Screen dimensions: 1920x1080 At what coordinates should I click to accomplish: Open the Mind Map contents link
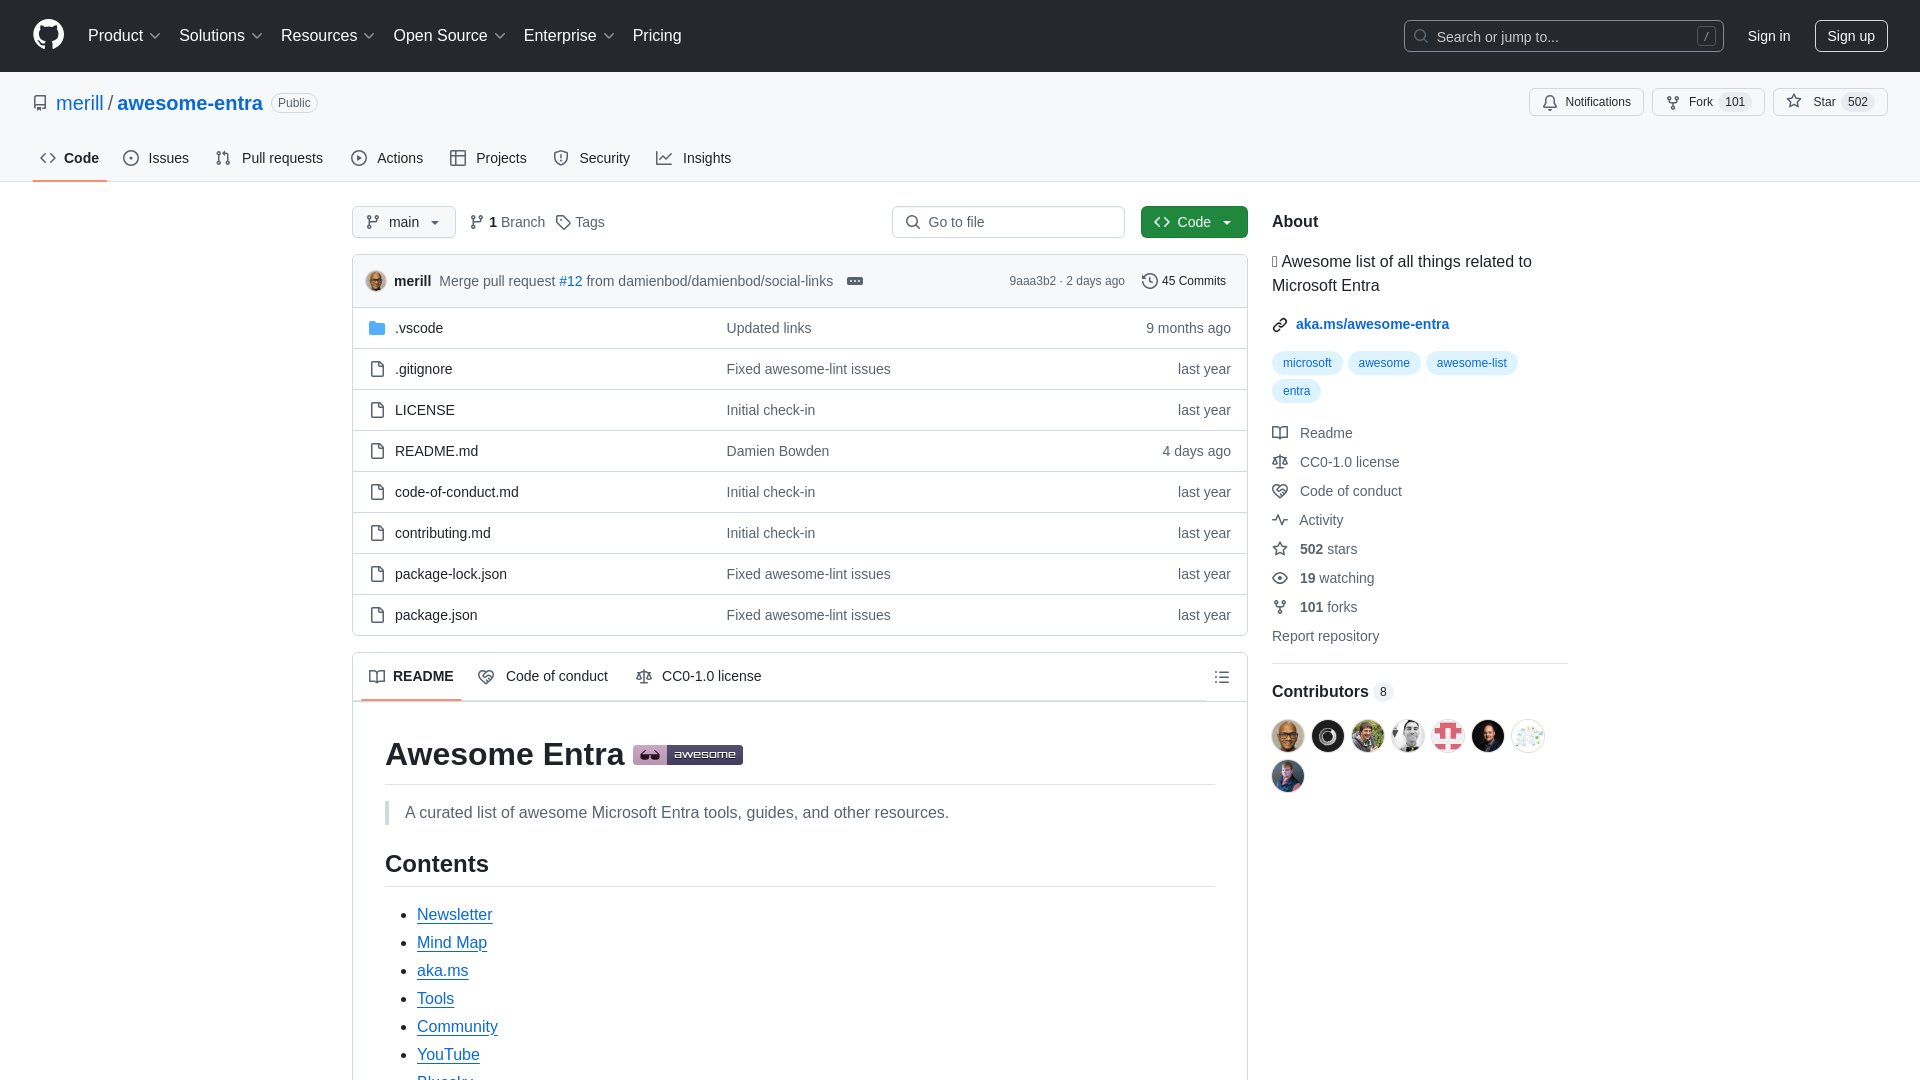(x=452, y=943)
